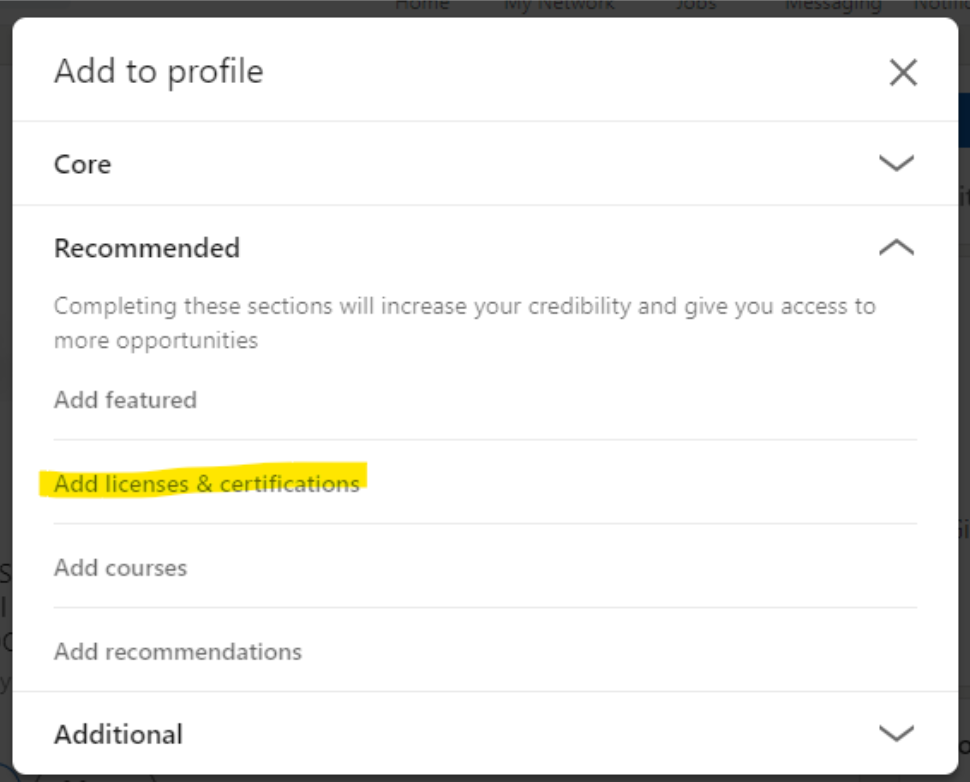Select Add courses
970x782 pixels.
pyautogui.click(x=121, y=567)
